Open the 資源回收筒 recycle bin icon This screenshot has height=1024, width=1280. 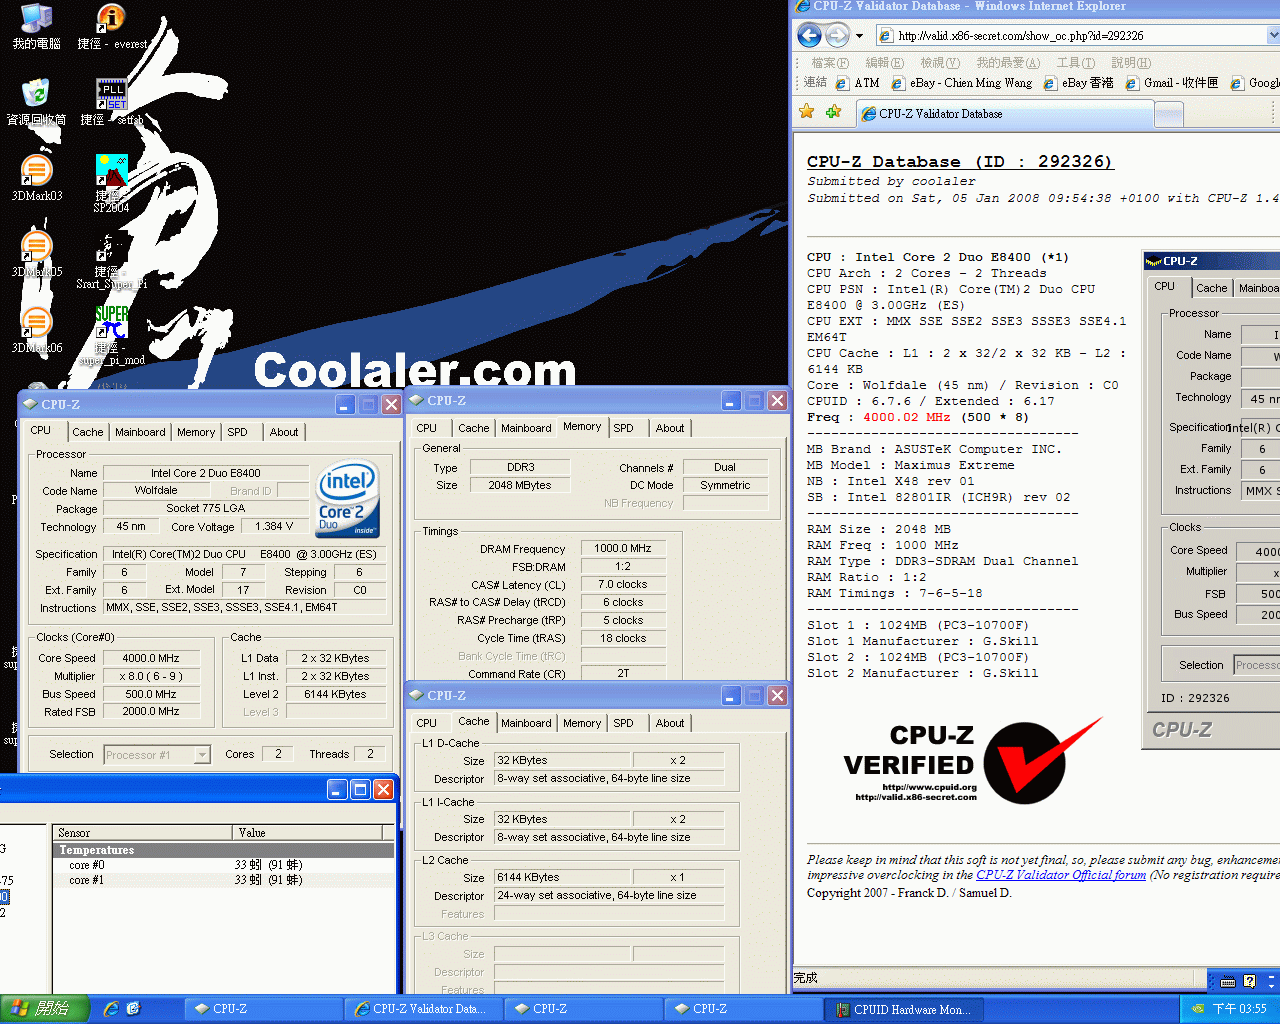[36, 102]
